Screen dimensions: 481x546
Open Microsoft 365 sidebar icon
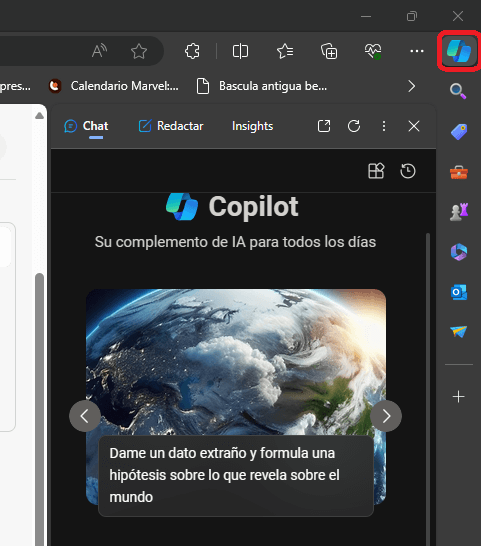(x=459, y=252)
